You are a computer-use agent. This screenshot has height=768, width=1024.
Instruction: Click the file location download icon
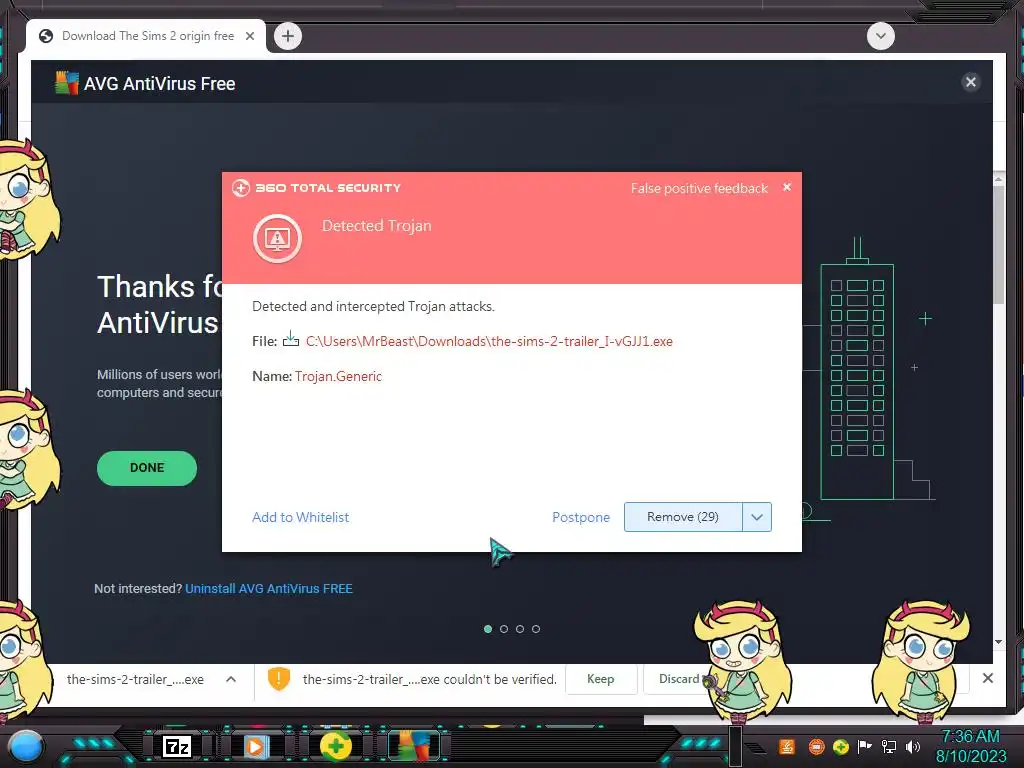tap(291, 340)
